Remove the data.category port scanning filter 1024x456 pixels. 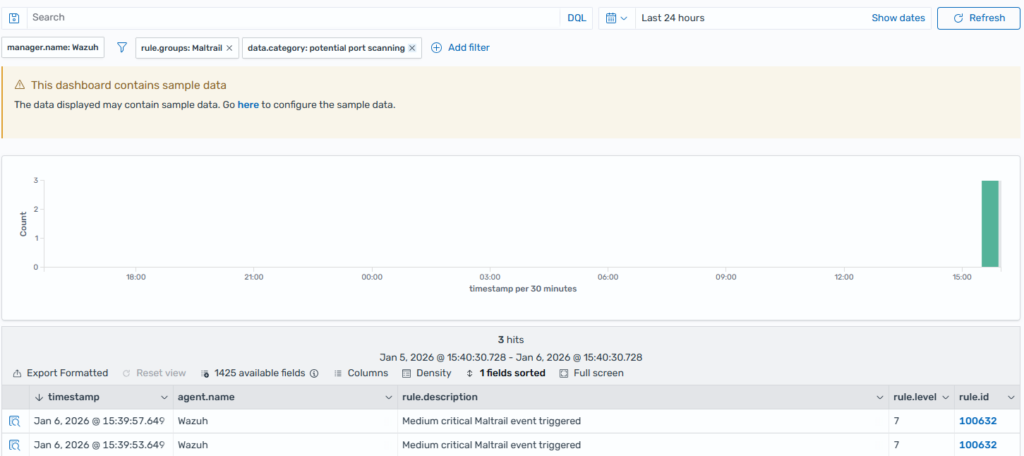[x=412, y=47]
